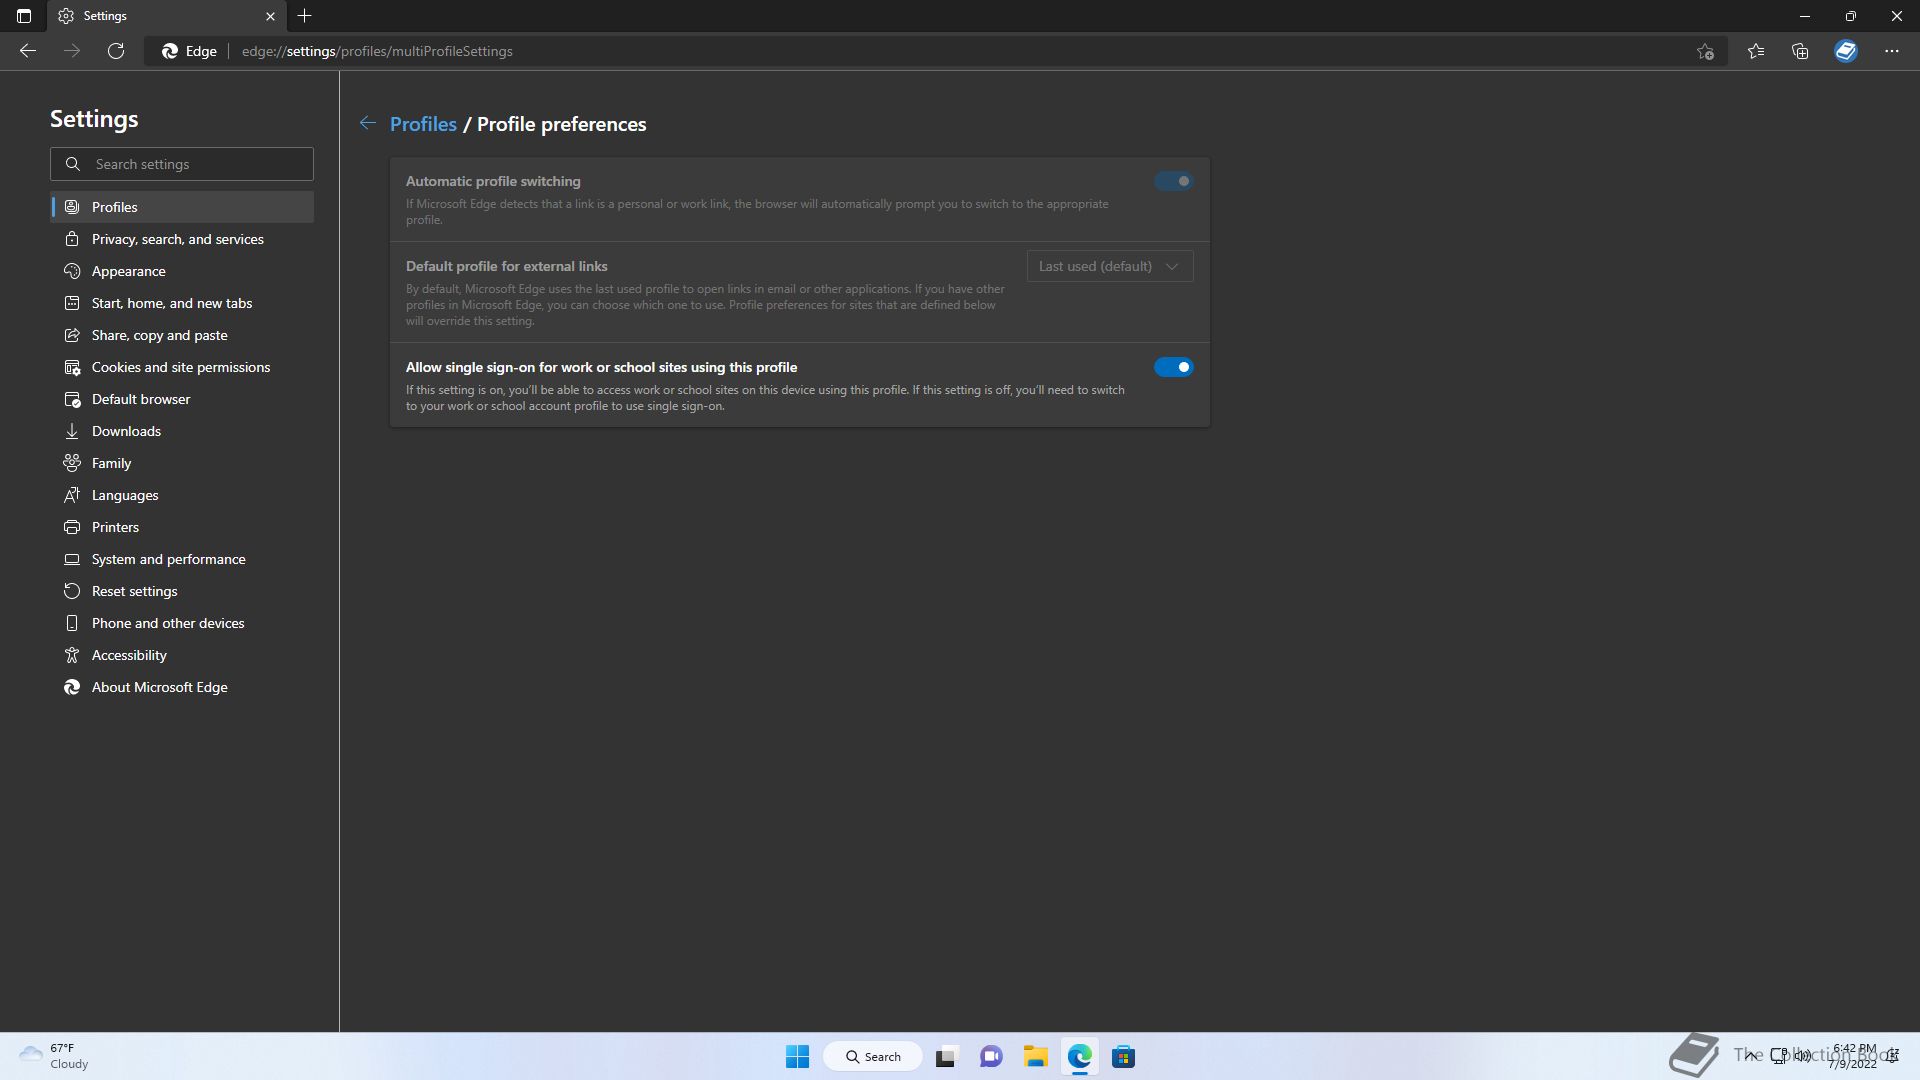
Task: Open tab actions menu icon
Action: coord(24,16)
